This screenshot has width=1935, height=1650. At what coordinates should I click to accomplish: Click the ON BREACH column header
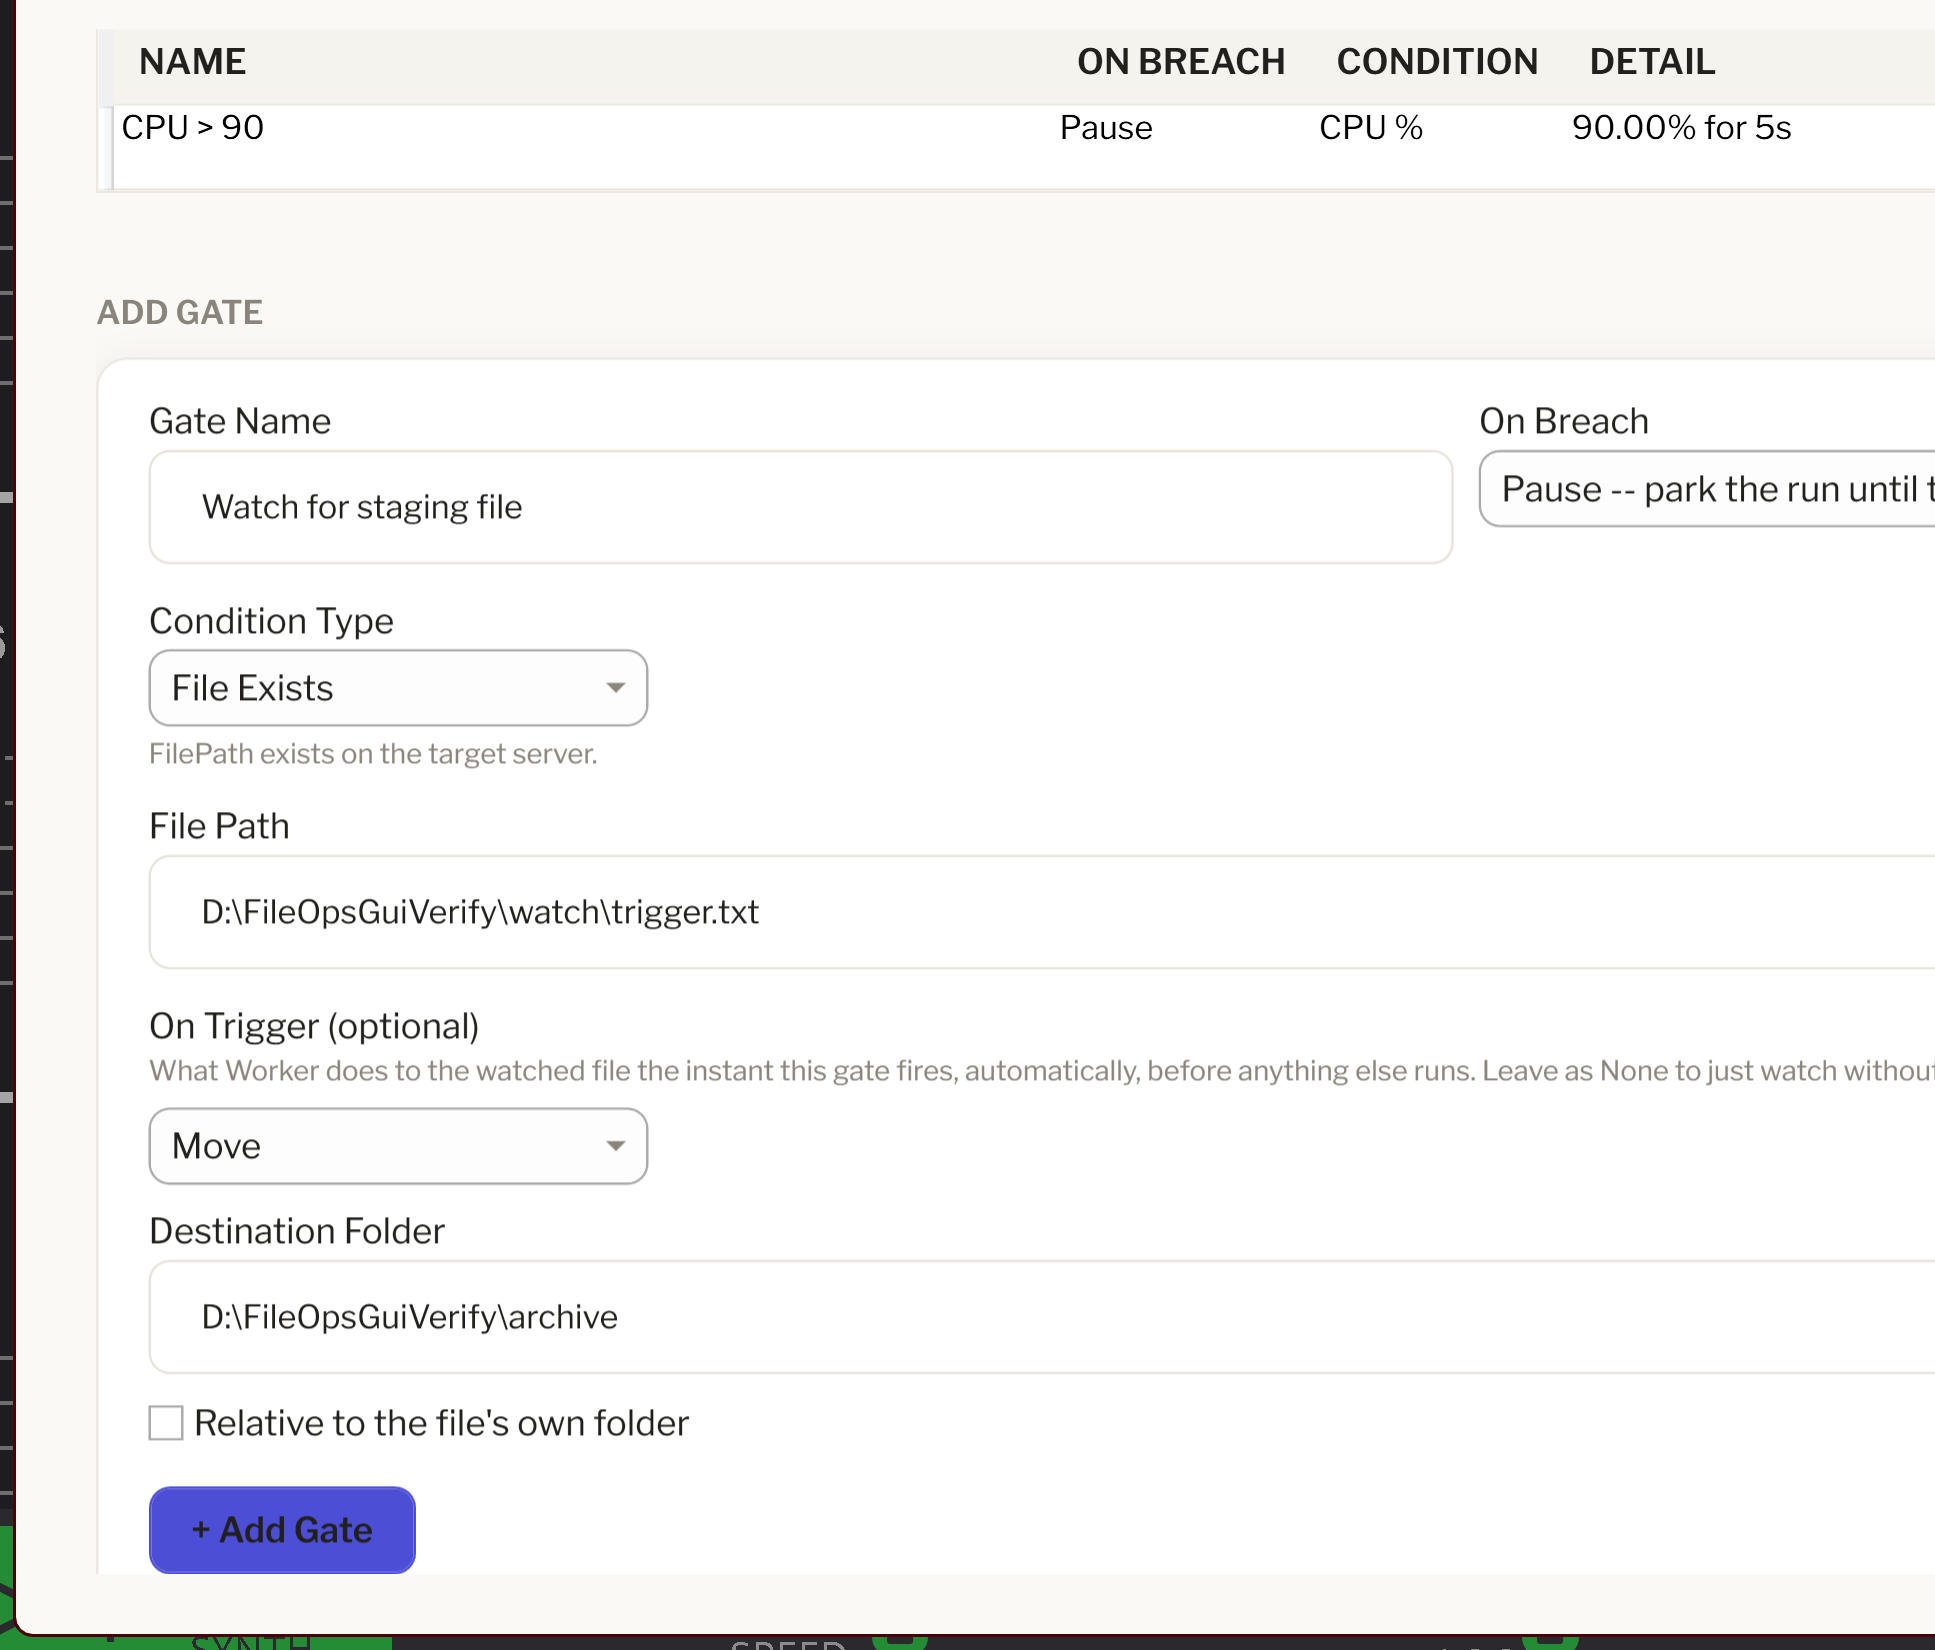(1181, 62)
